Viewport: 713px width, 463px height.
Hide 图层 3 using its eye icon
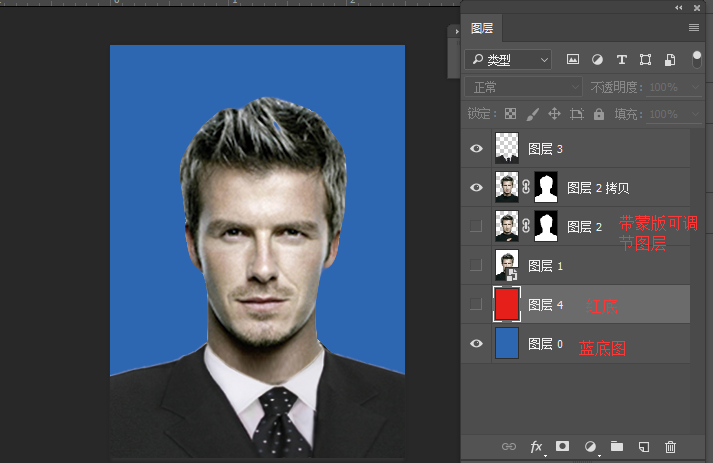coord(476,149)
